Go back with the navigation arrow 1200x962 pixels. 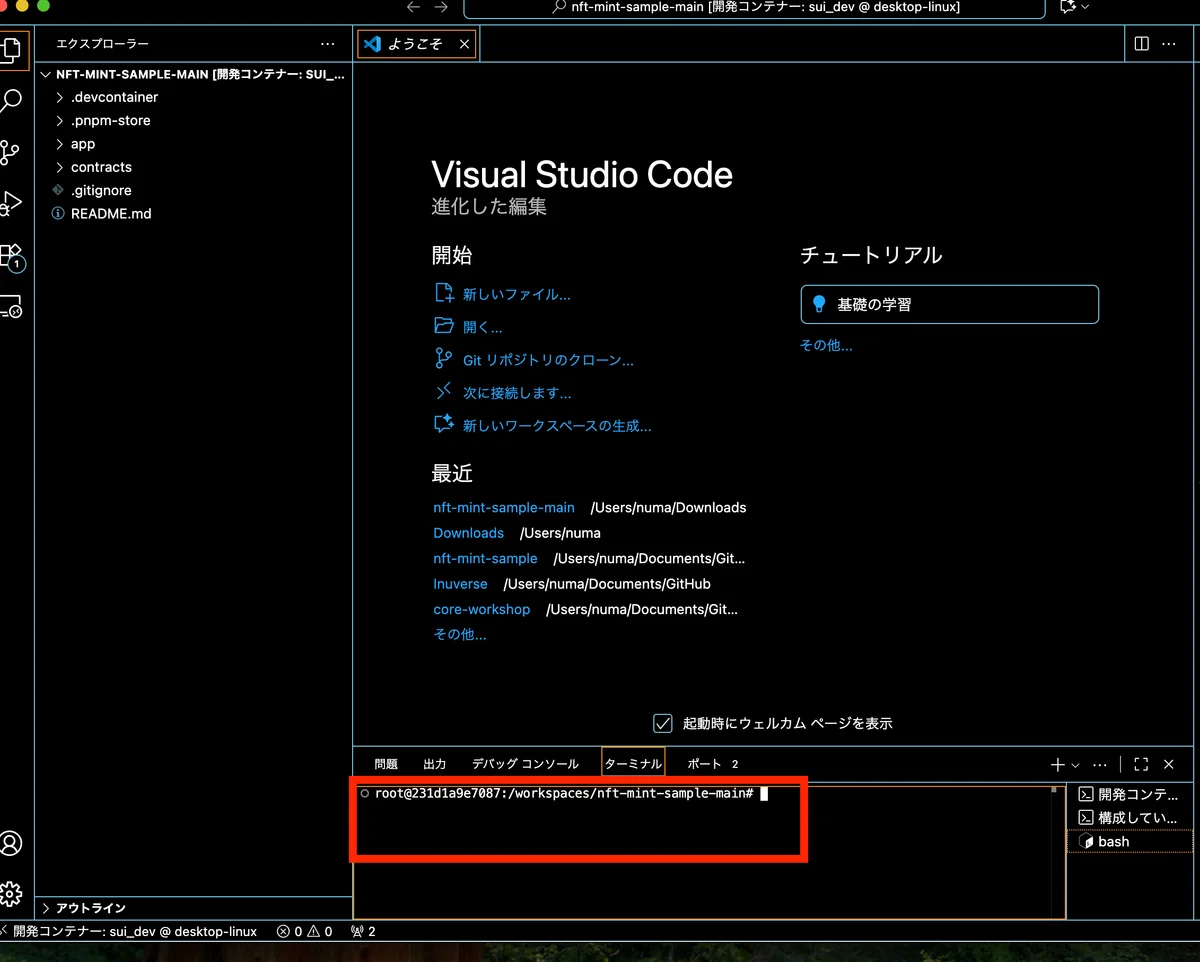(414, 7)
